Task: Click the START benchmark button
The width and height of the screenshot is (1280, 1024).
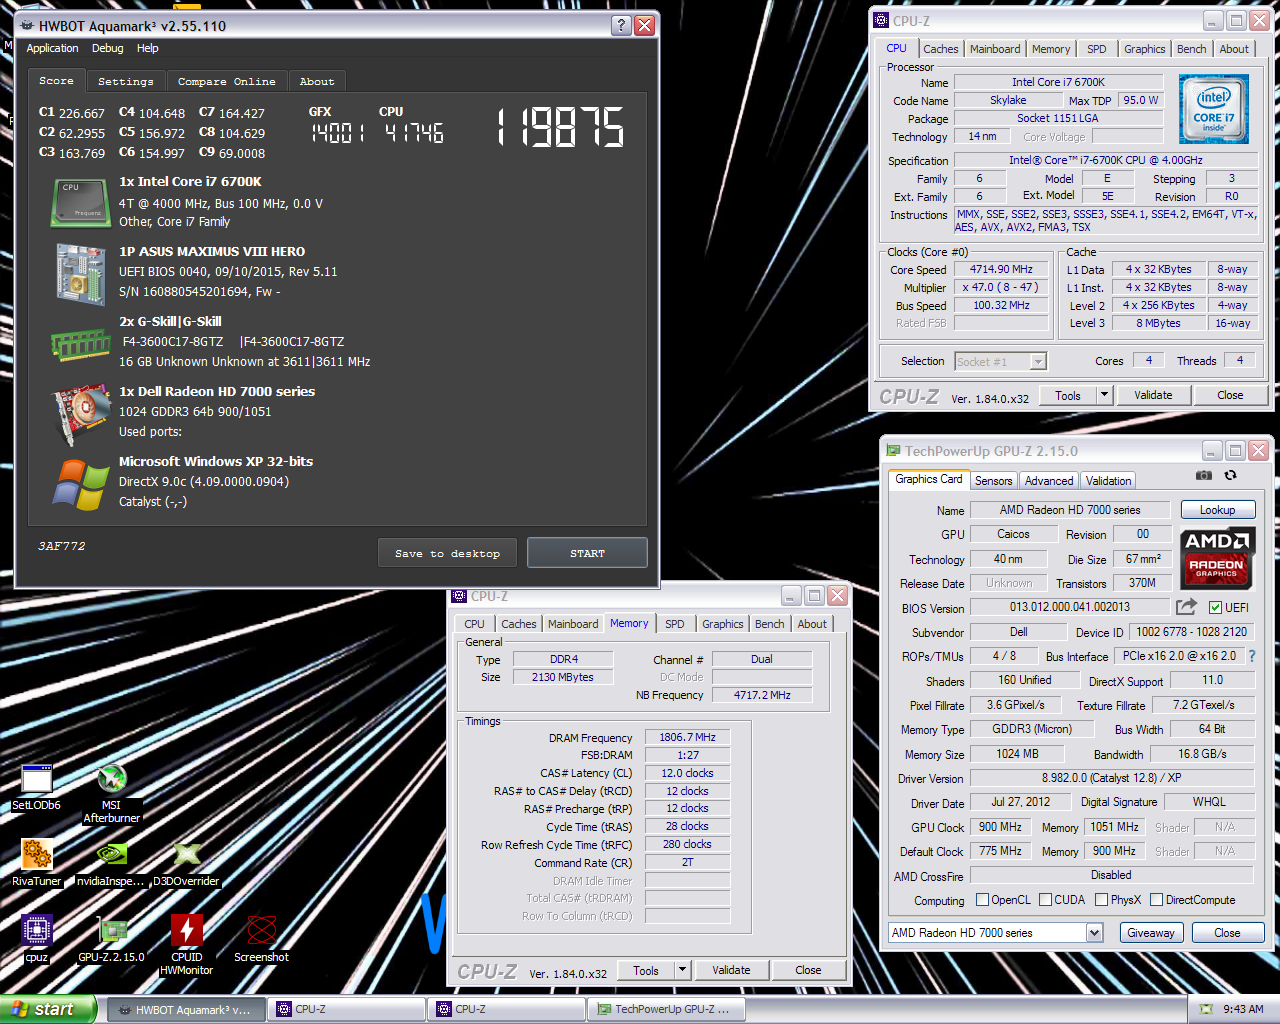Action: pos(587,553)
